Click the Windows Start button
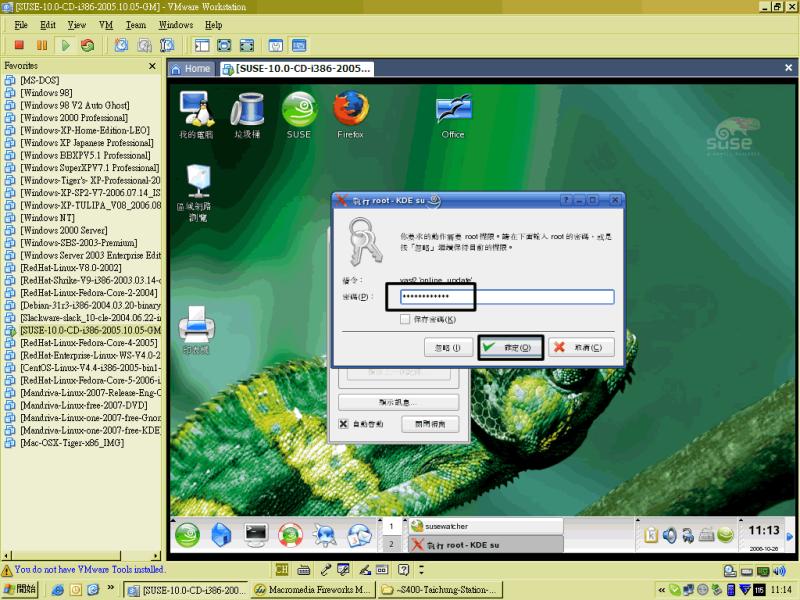800x600 pixels. coord(20,589)
